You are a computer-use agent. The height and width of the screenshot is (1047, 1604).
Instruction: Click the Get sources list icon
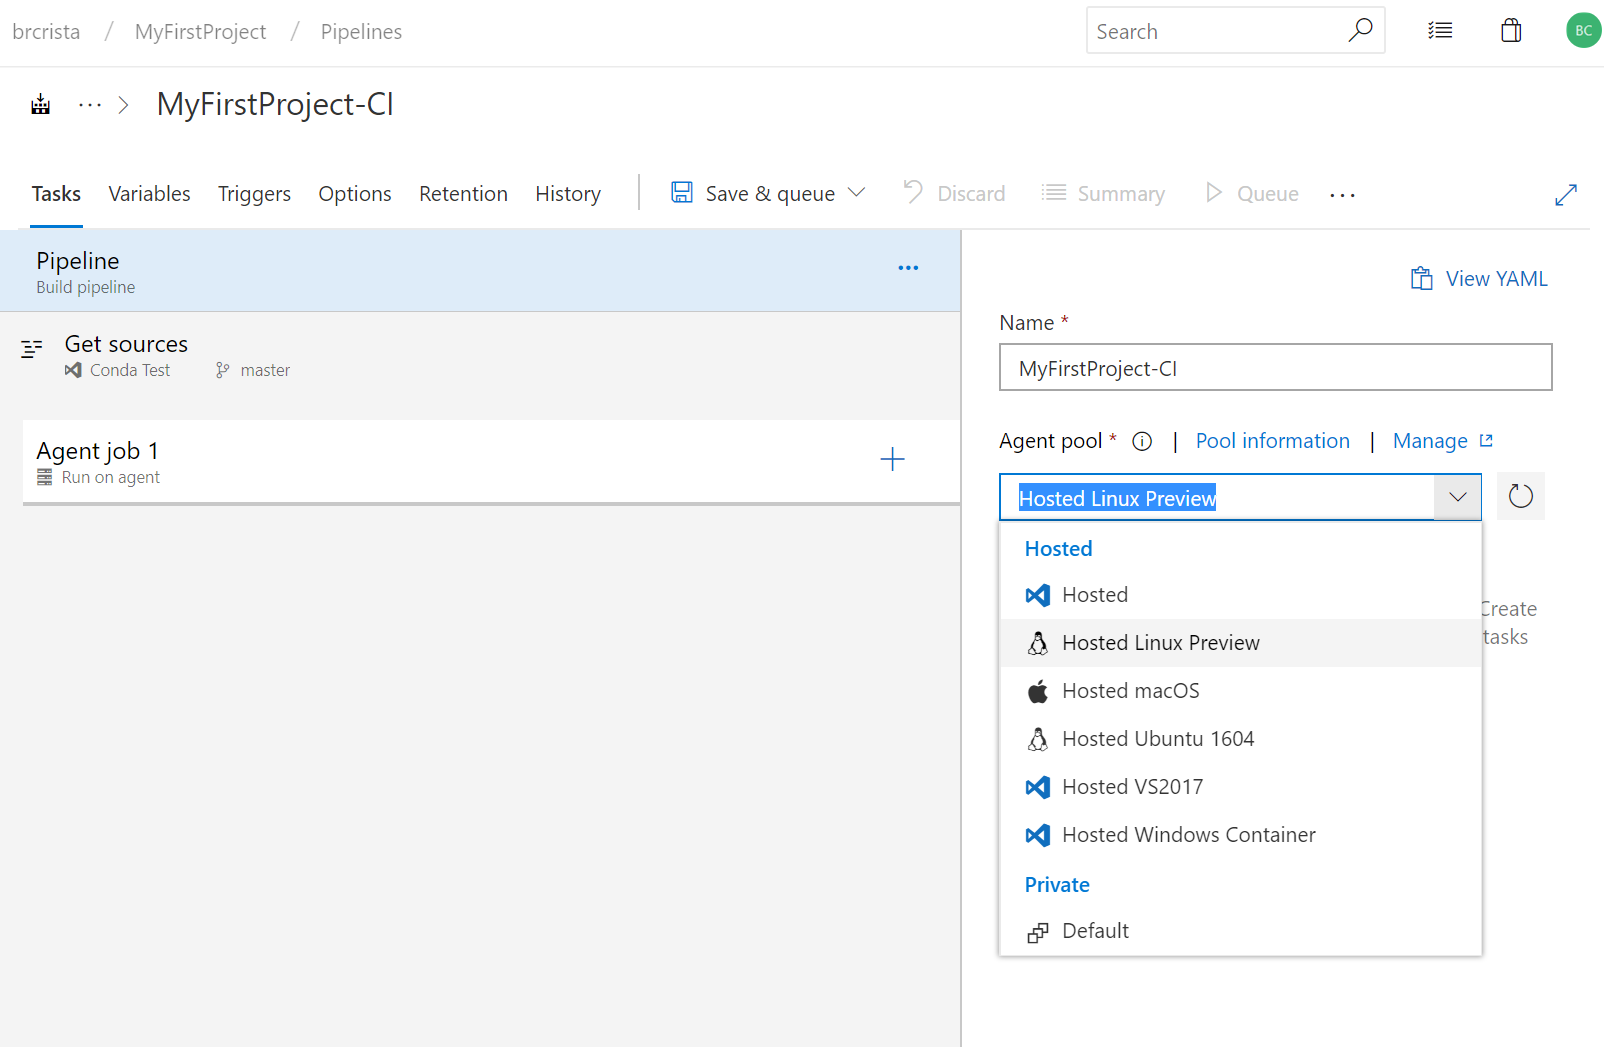(32, 349)
